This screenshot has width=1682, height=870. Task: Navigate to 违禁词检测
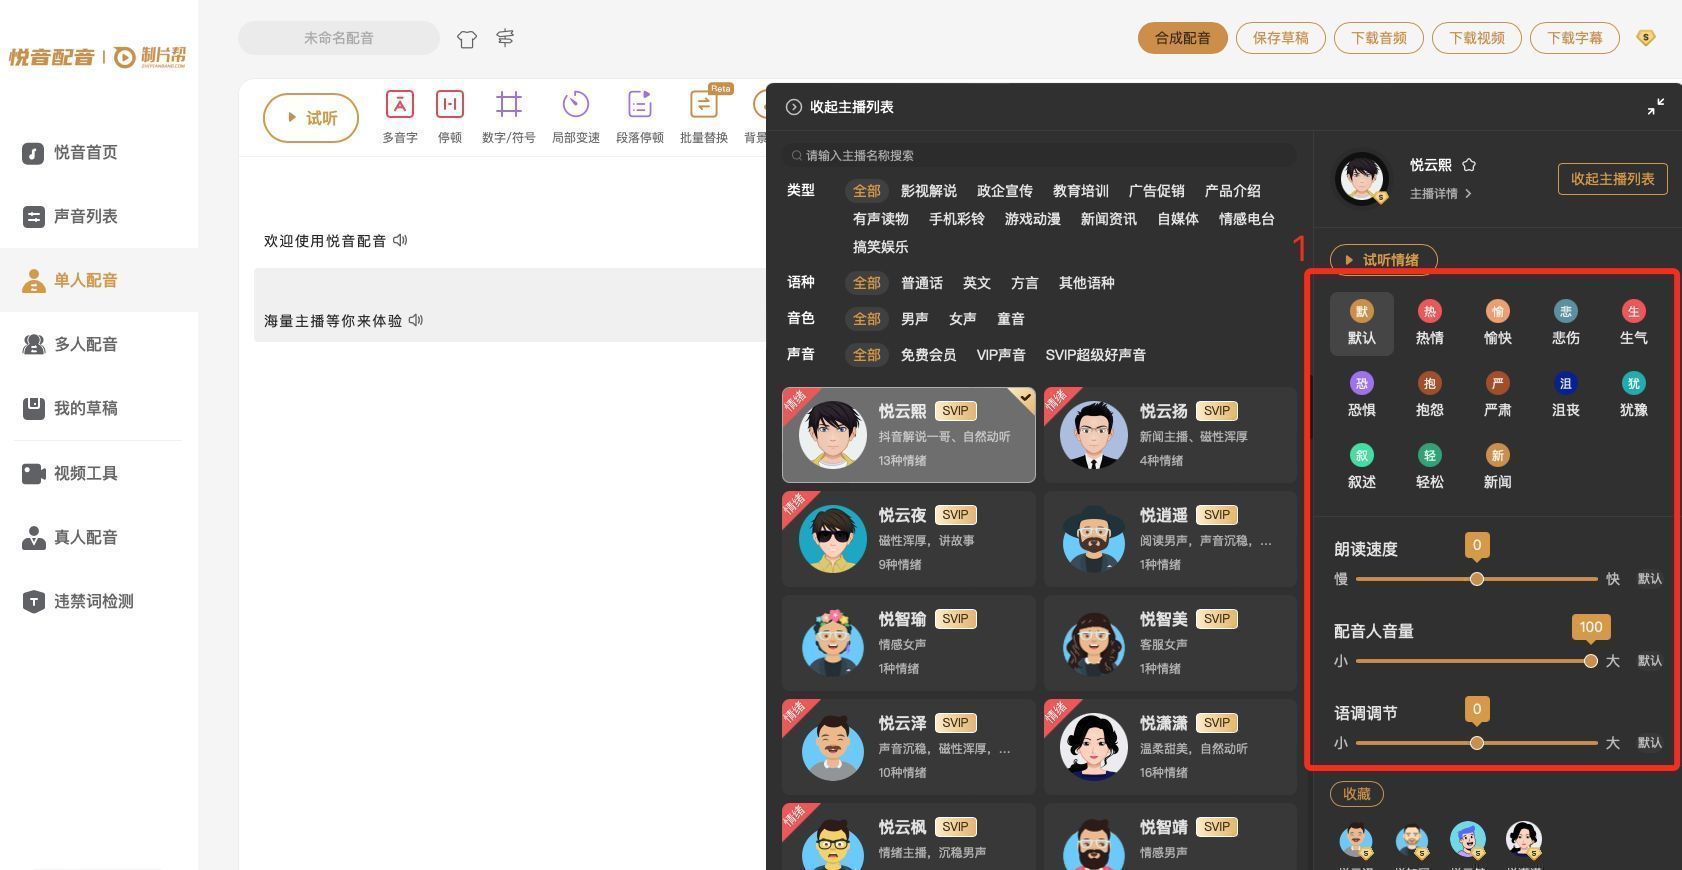(99, 601)
